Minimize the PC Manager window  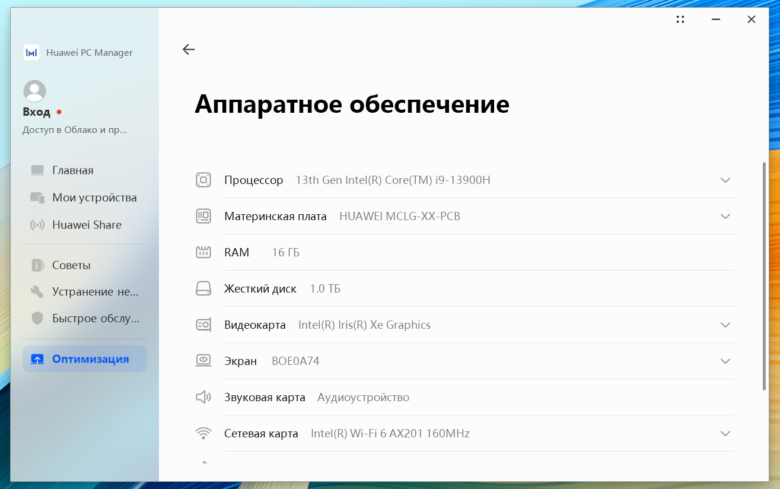click(x=716, y=19)
